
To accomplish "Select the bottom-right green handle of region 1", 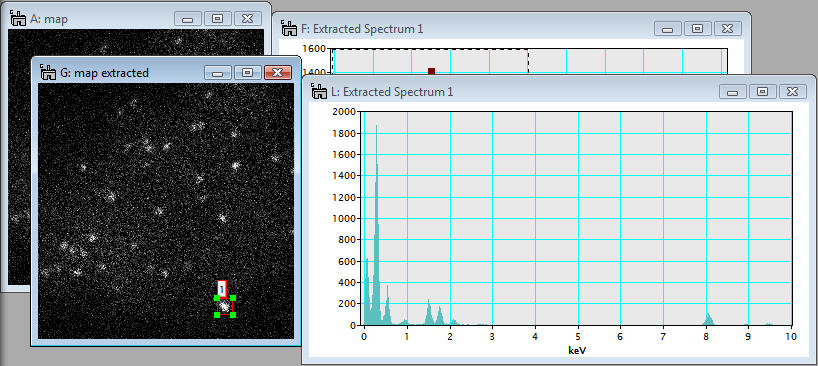I will (x=233, y=314).
